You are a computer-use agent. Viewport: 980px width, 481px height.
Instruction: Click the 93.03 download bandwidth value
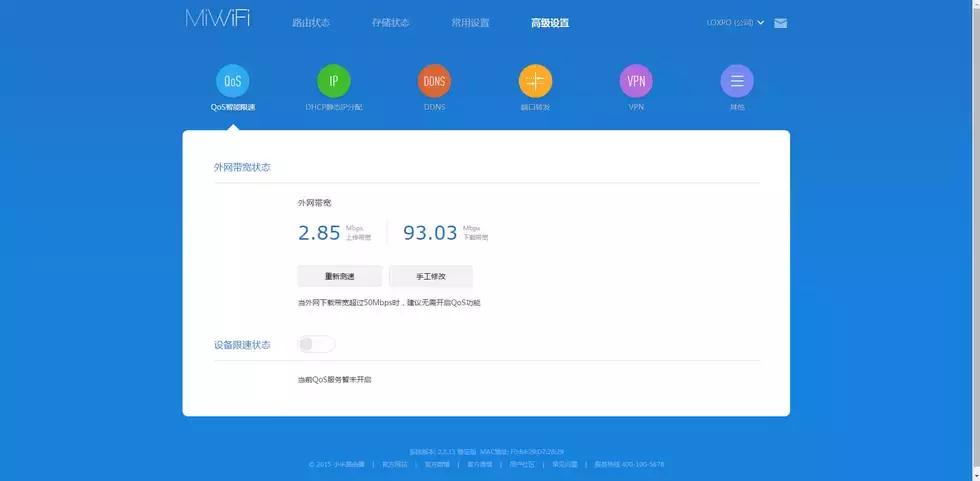click(431, 233)
